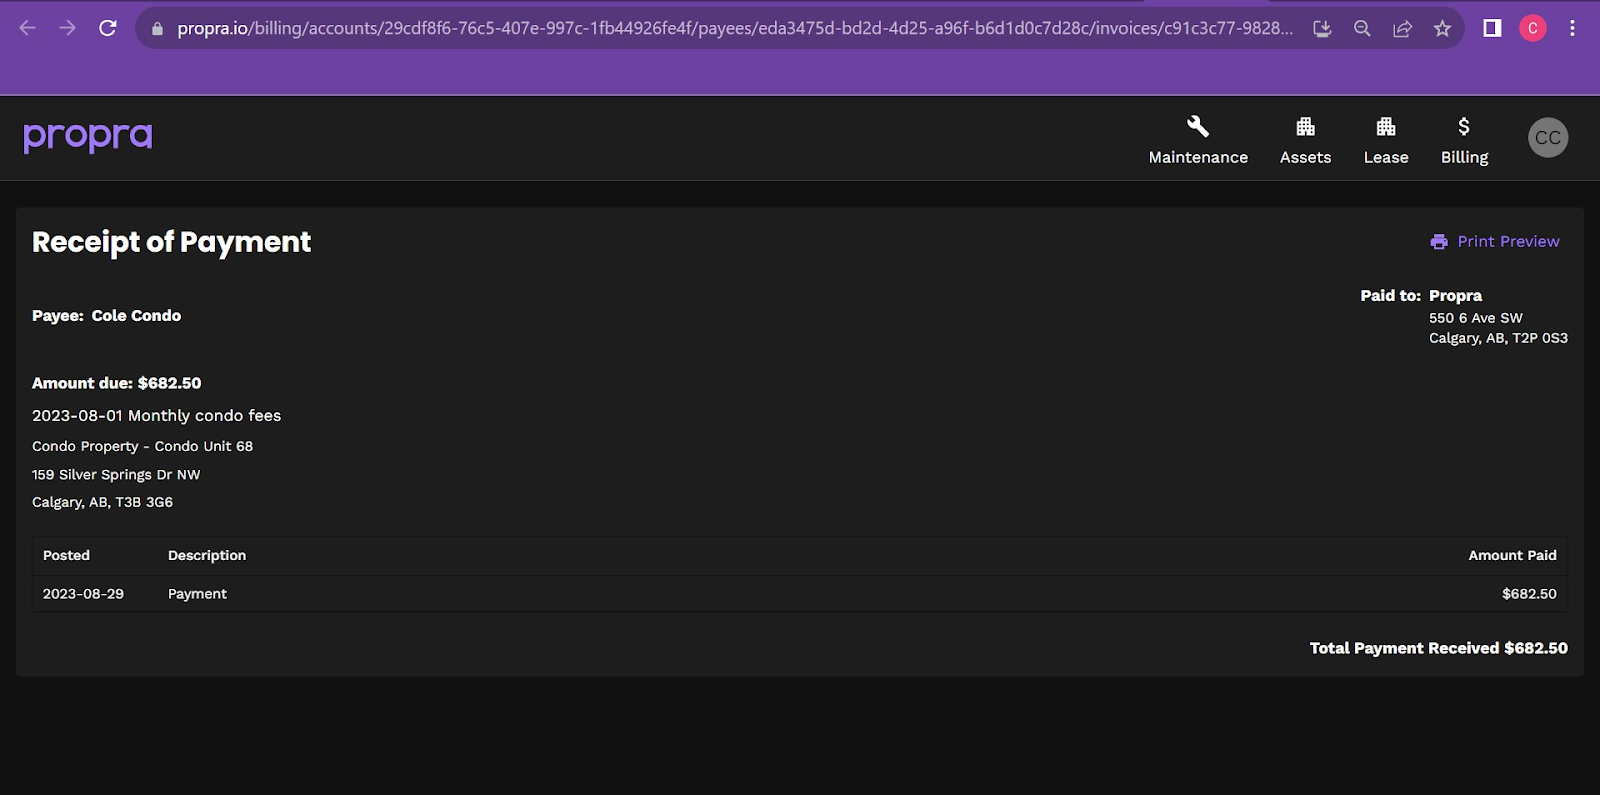Click the install app icon in address bar
Screen dimensions: 1600x795
click(x=1322, y=29)
